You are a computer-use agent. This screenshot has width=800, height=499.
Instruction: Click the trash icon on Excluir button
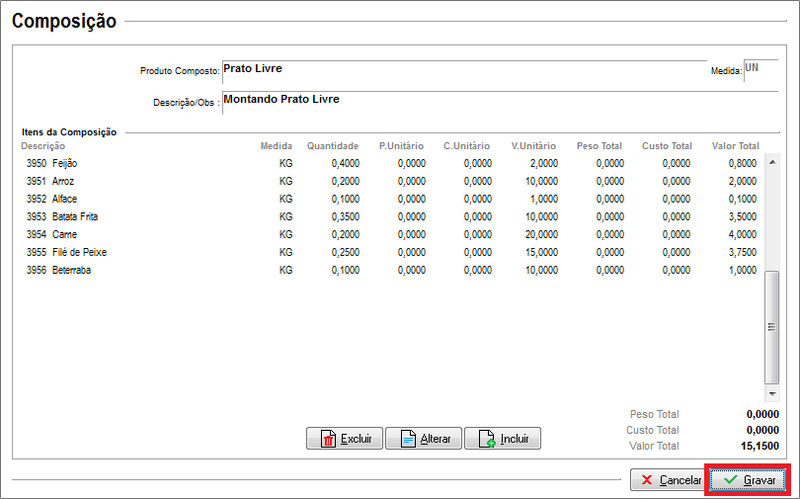(327, 439)
